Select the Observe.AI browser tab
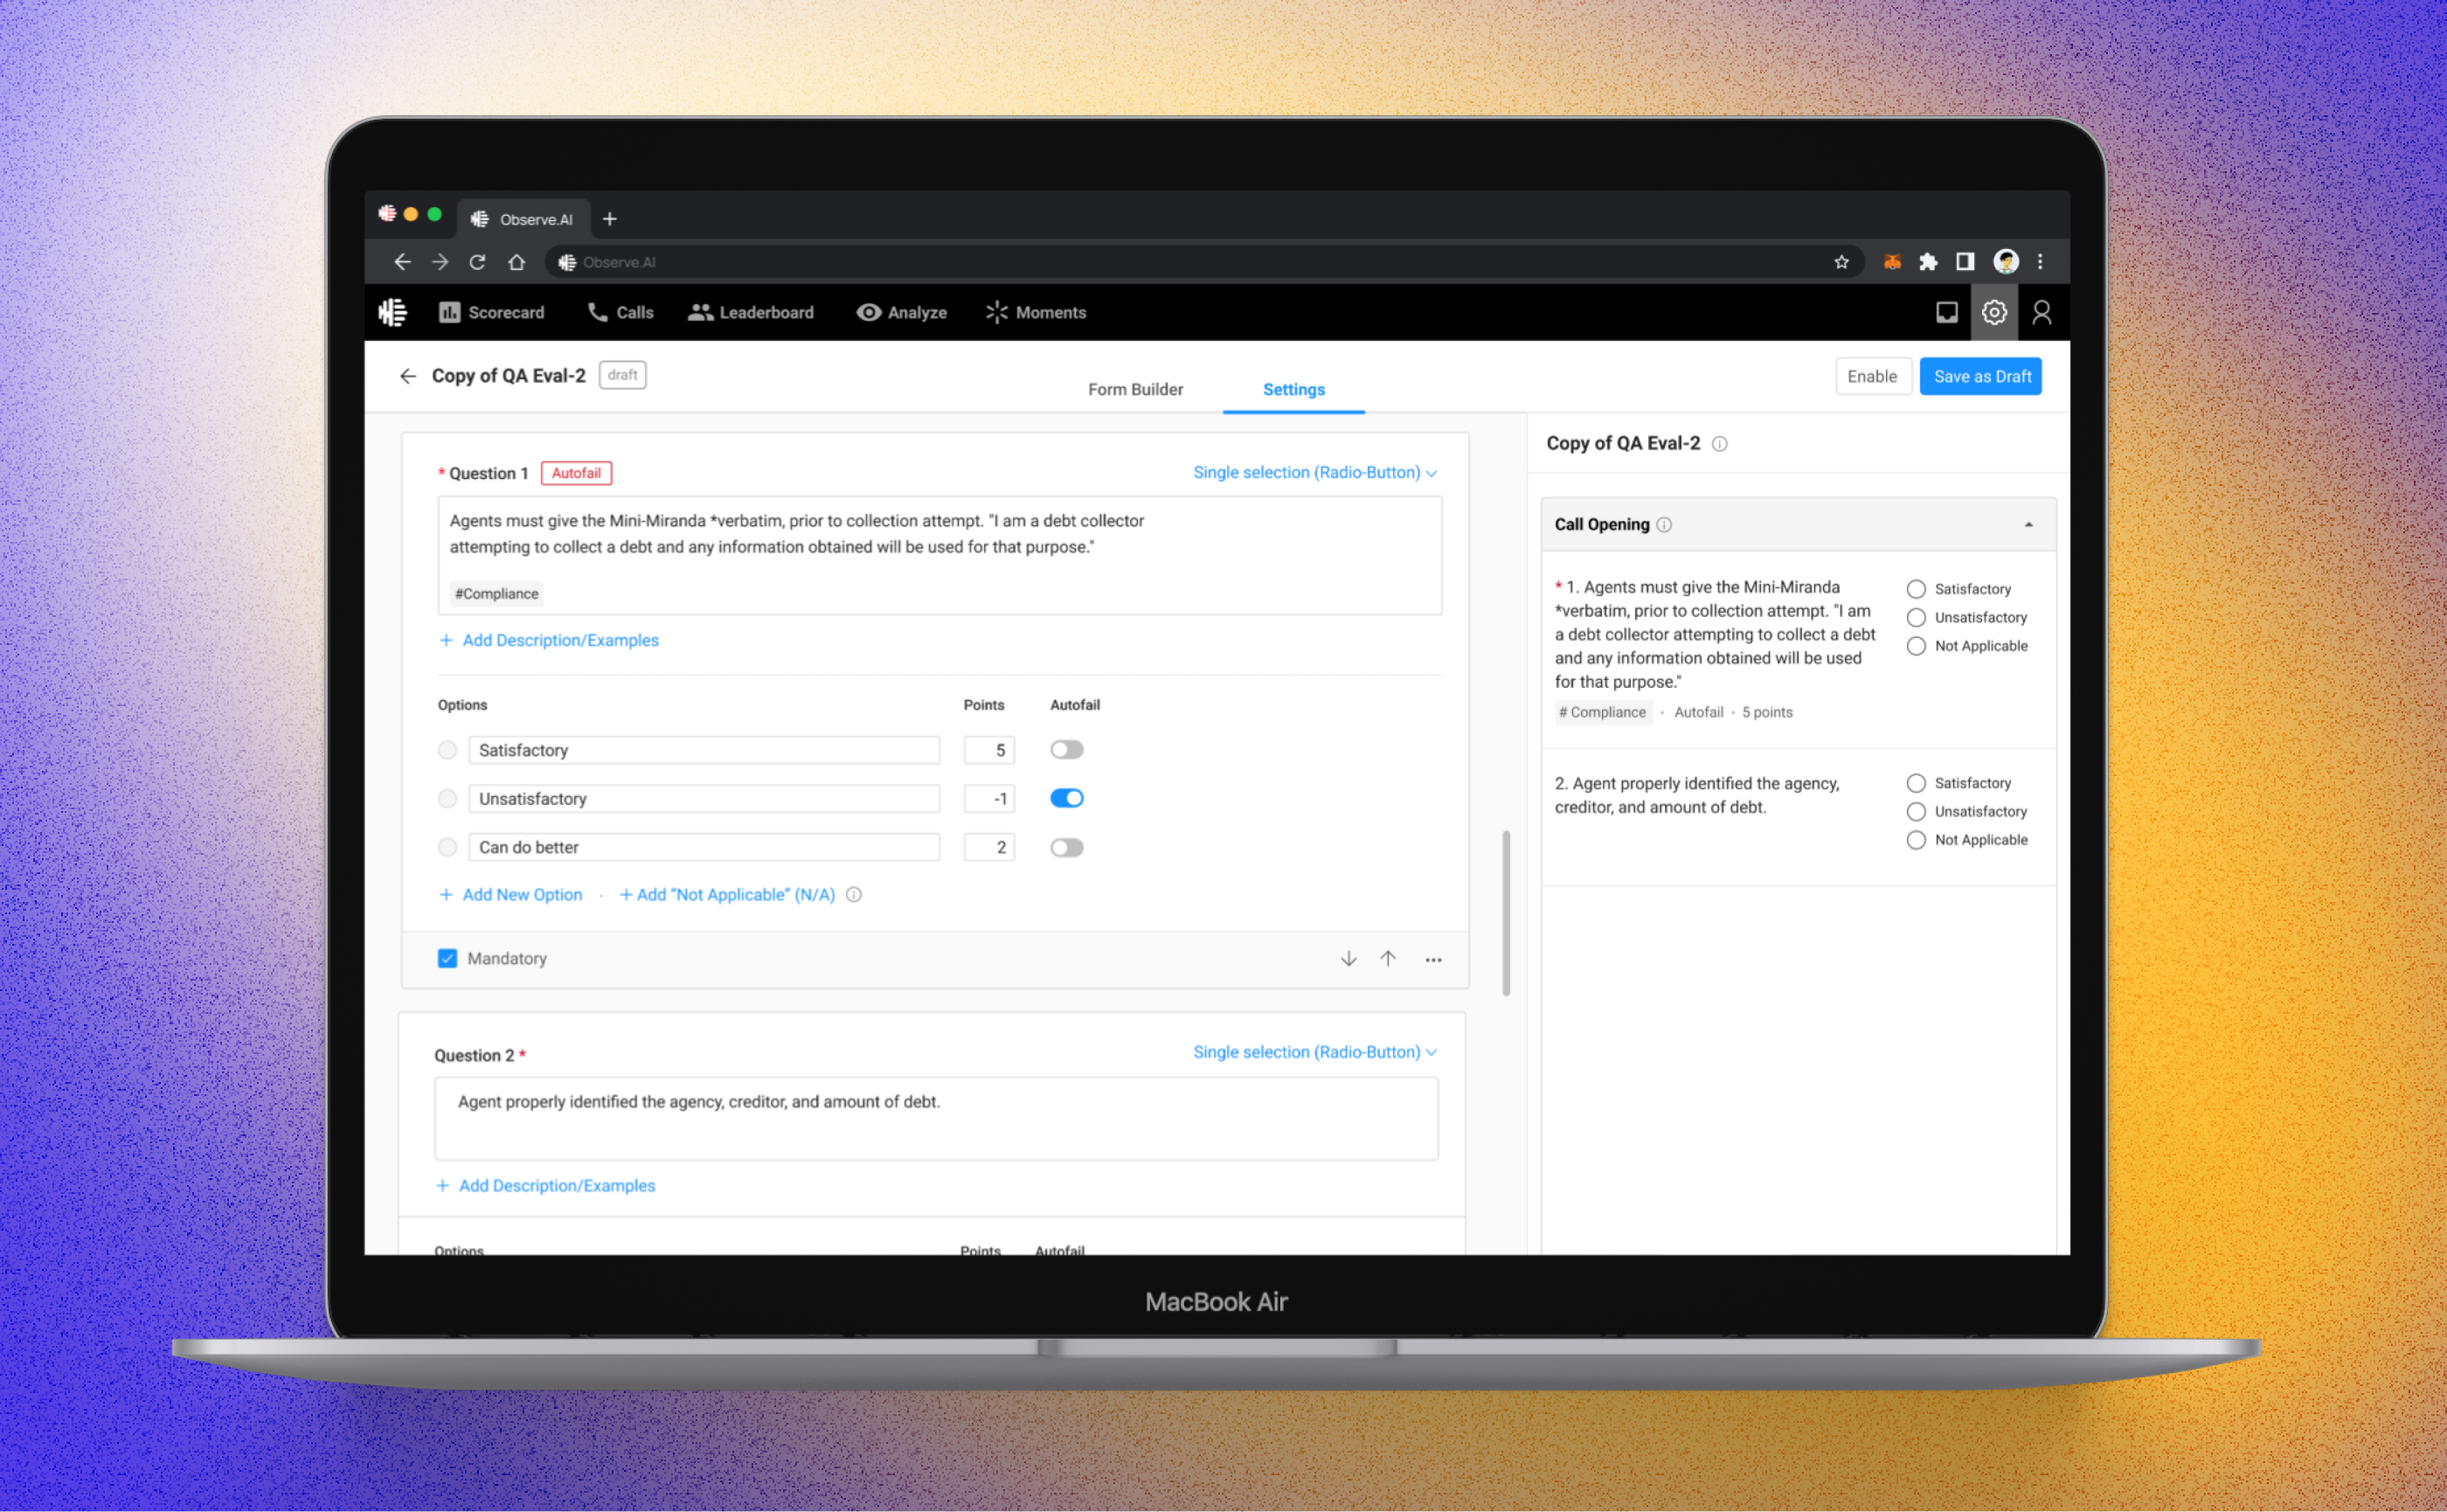 coord(525,219)
